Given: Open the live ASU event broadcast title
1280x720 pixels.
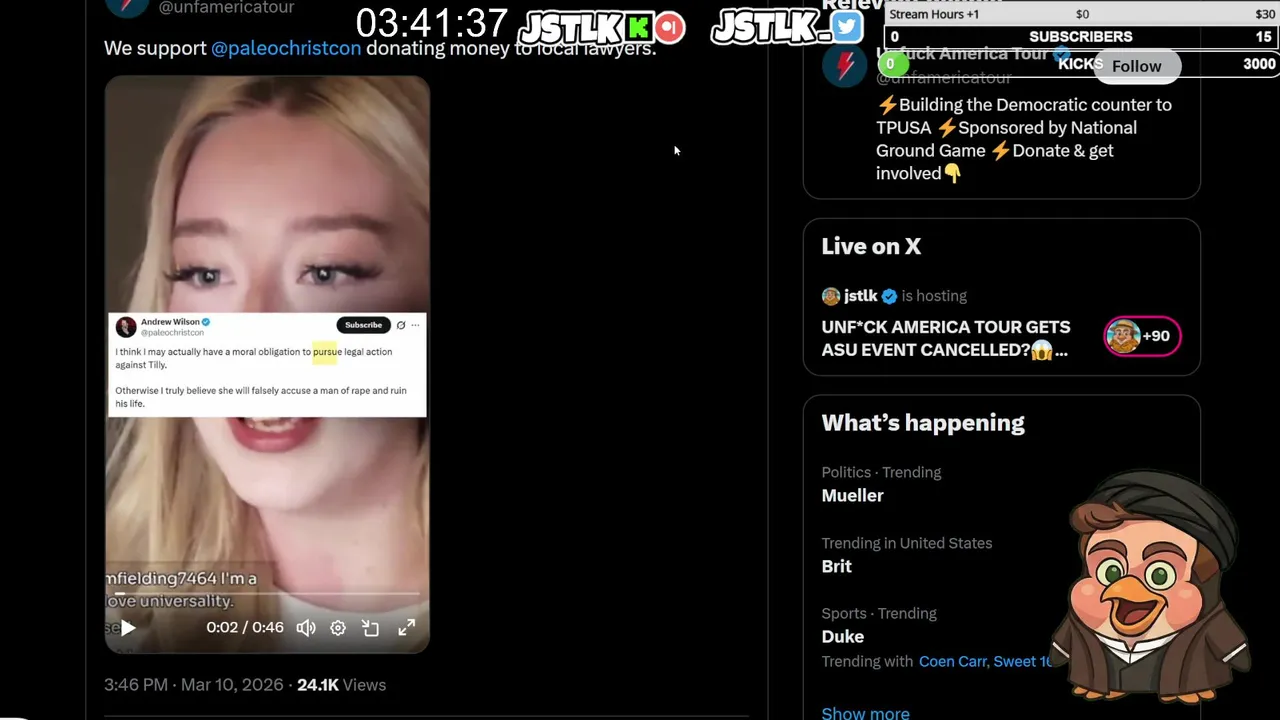Looking at the screenshot, I should point(946,338).
